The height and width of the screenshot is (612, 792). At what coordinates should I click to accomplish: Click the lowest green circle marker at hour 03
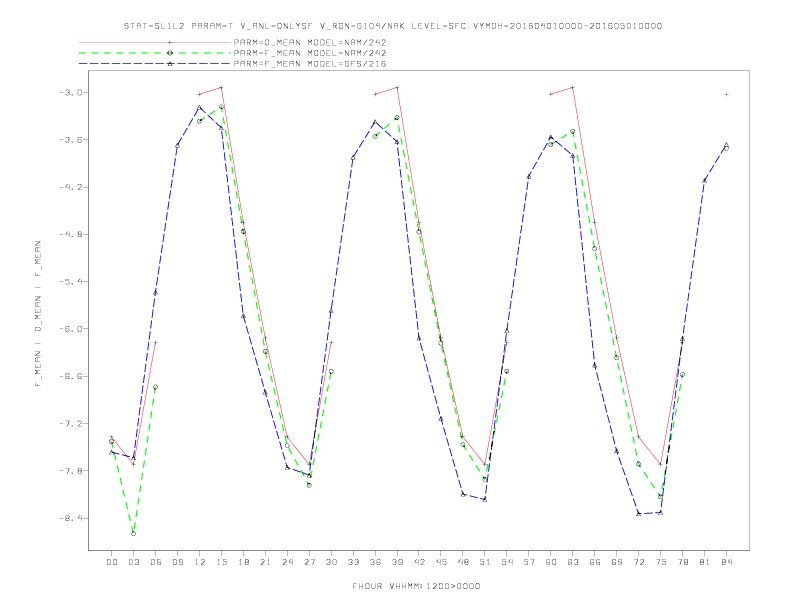[x=133, y=533]
